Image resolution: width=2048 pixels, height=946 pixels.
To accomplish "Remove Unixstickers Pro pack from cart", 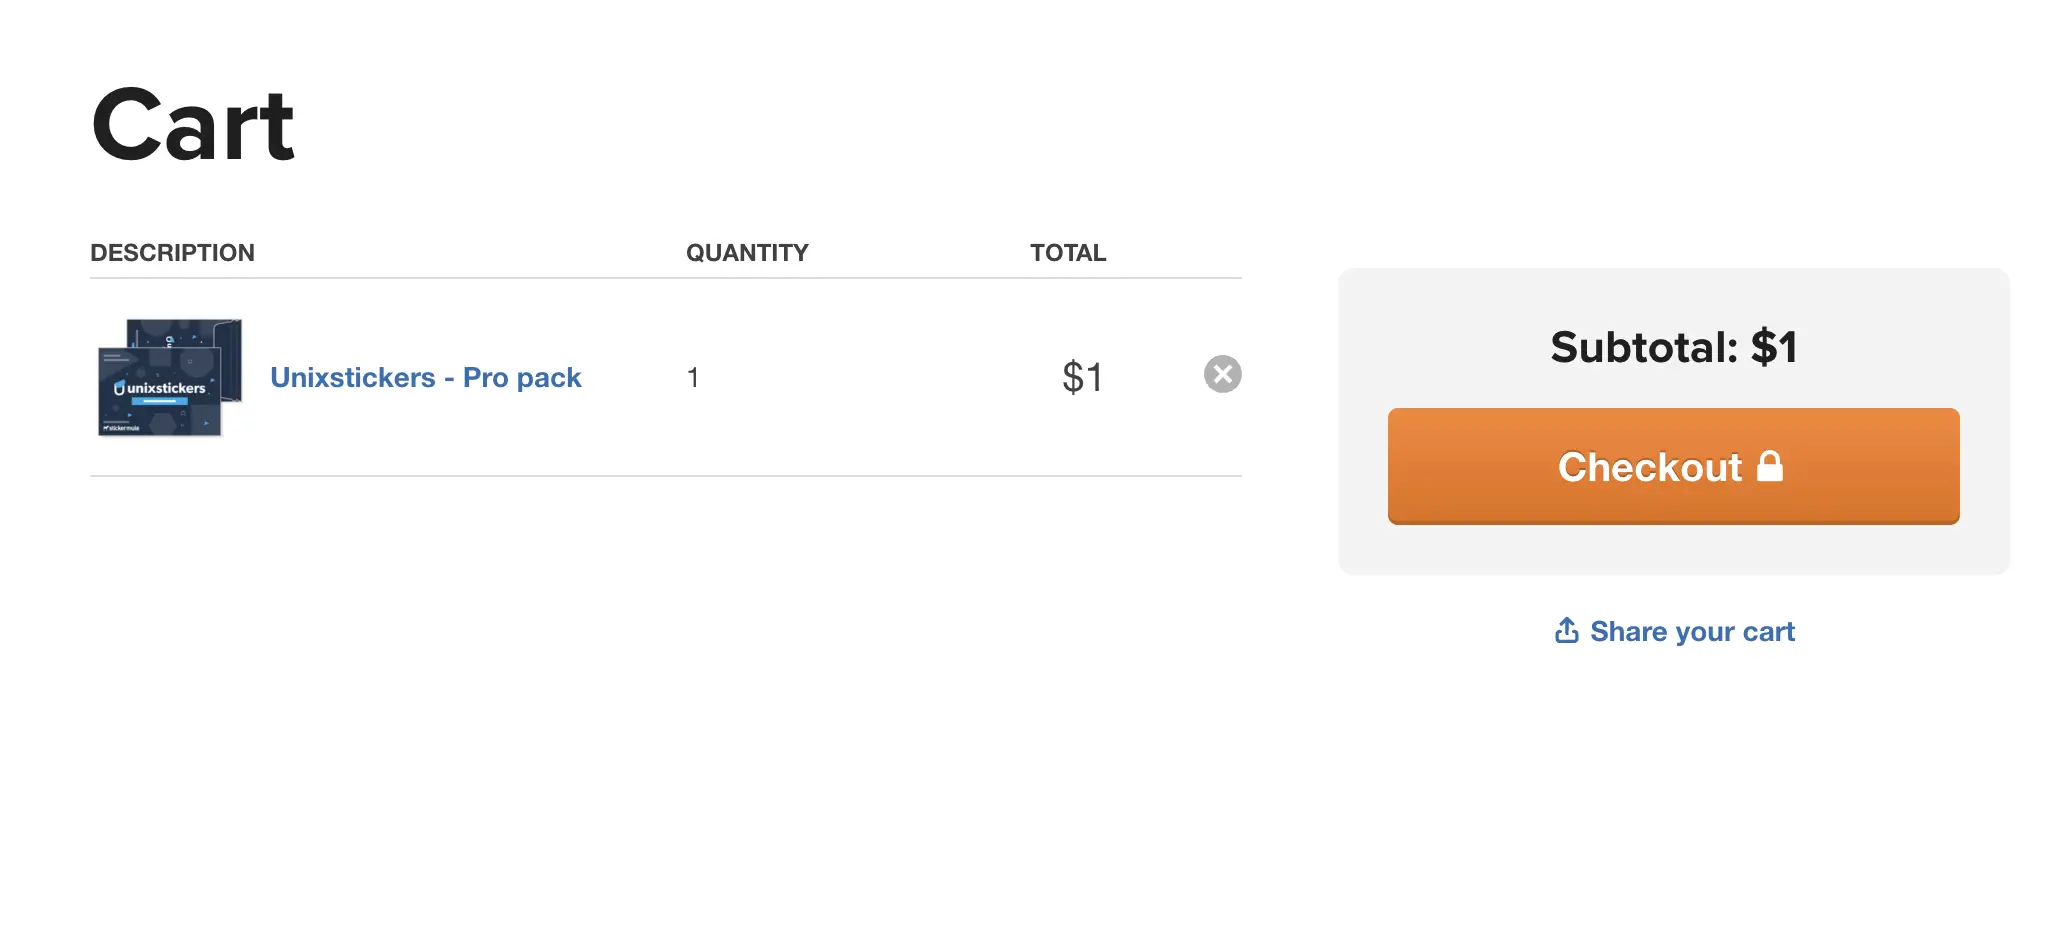I will 1222,374.
